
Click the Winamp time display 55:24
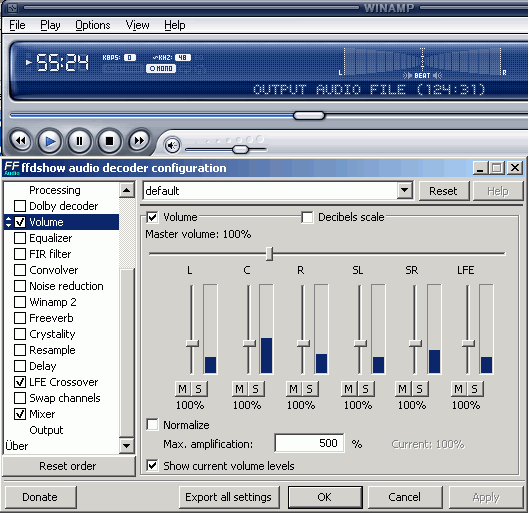click(62, 63)
